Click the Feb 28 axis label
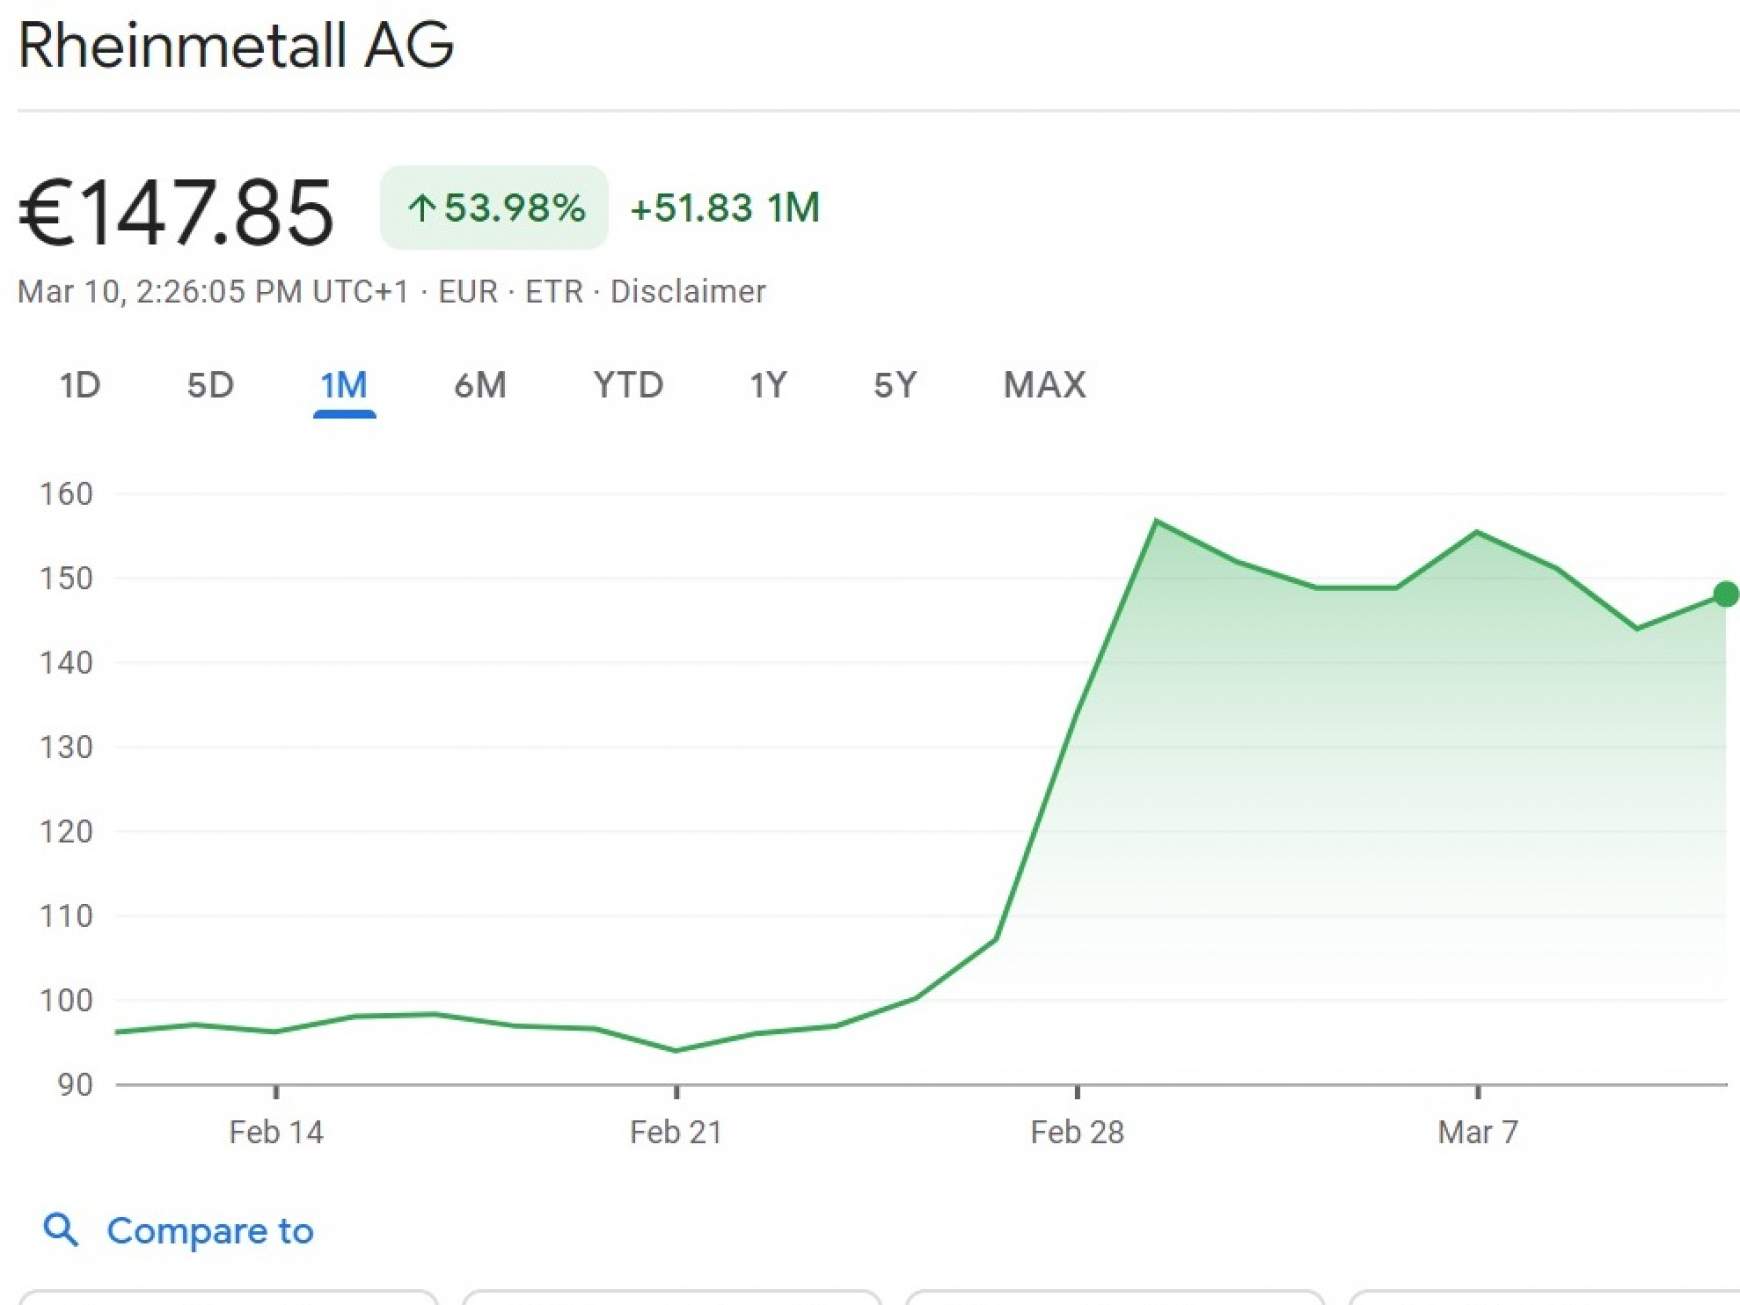 1077,1132
